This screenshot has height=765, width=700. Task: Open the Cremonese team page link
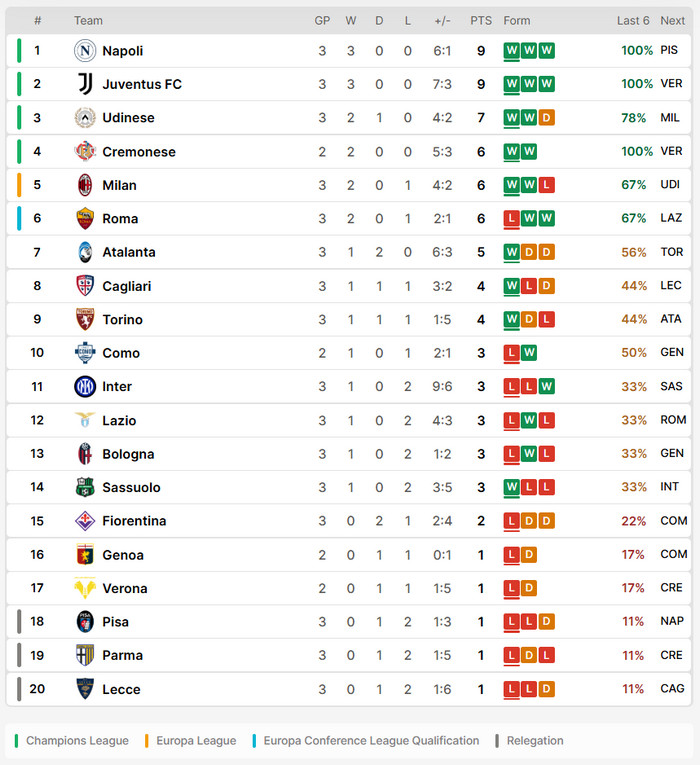pos(139,152)
